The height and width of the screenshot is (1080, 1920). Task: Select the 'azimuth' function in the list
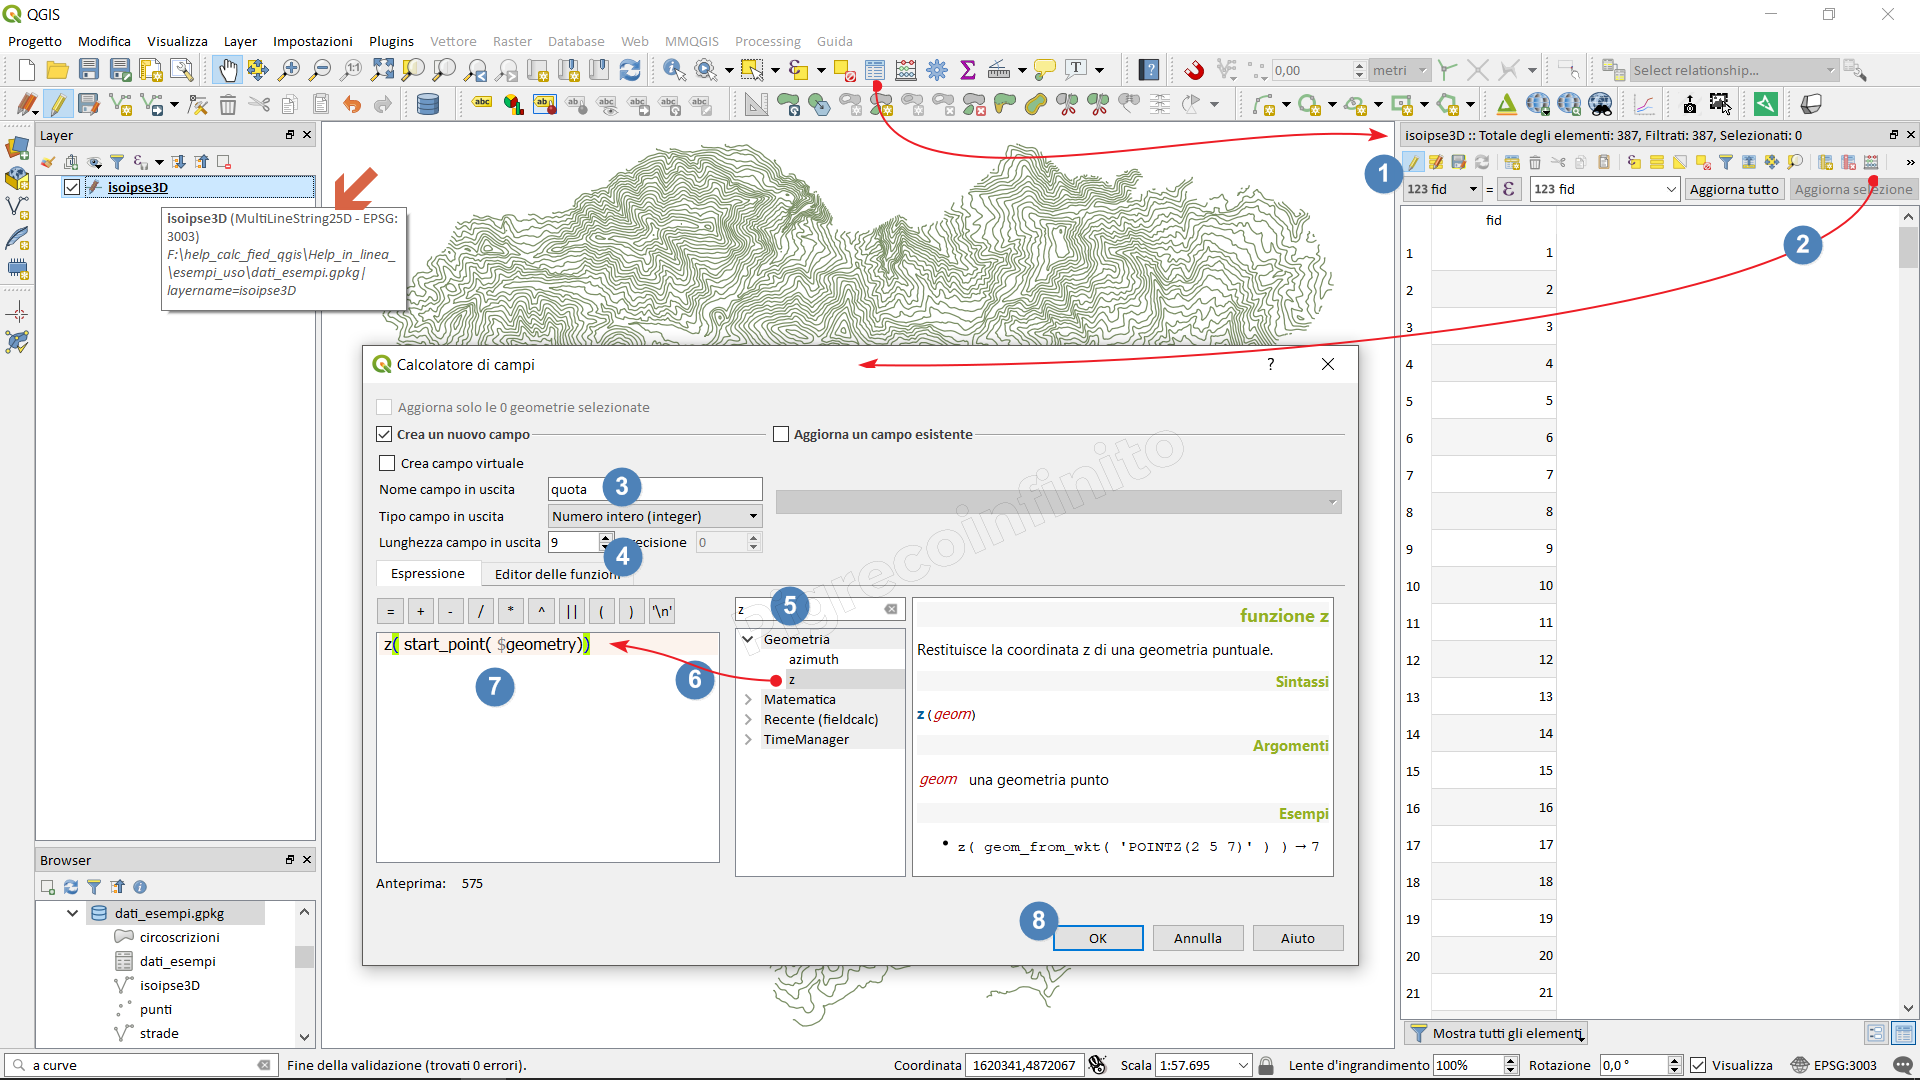click(x=813, y=659)
